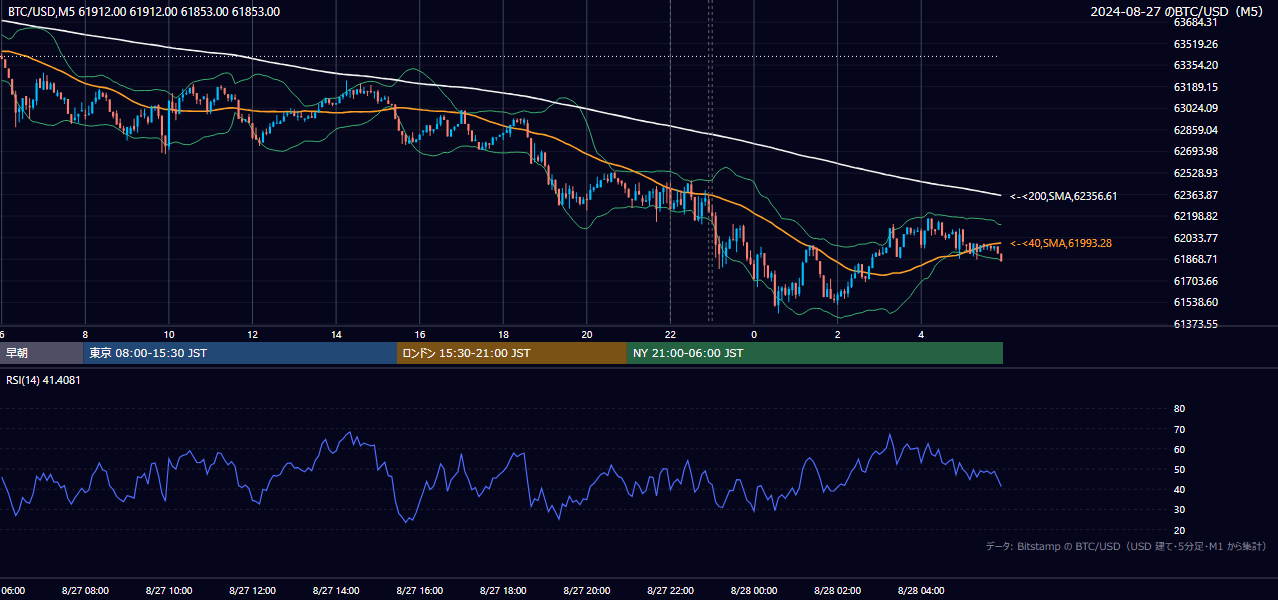Click the 200 SMA label reading 62356.61
The image size is (1278, 600).
point(1063,196)
